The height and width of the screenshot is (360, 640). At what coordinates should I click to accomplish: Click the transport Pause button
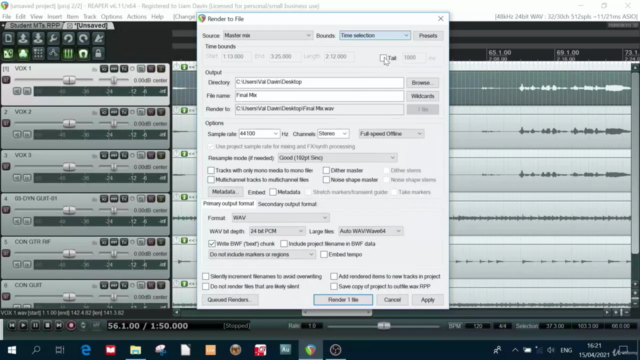click(x=36, y=325)
